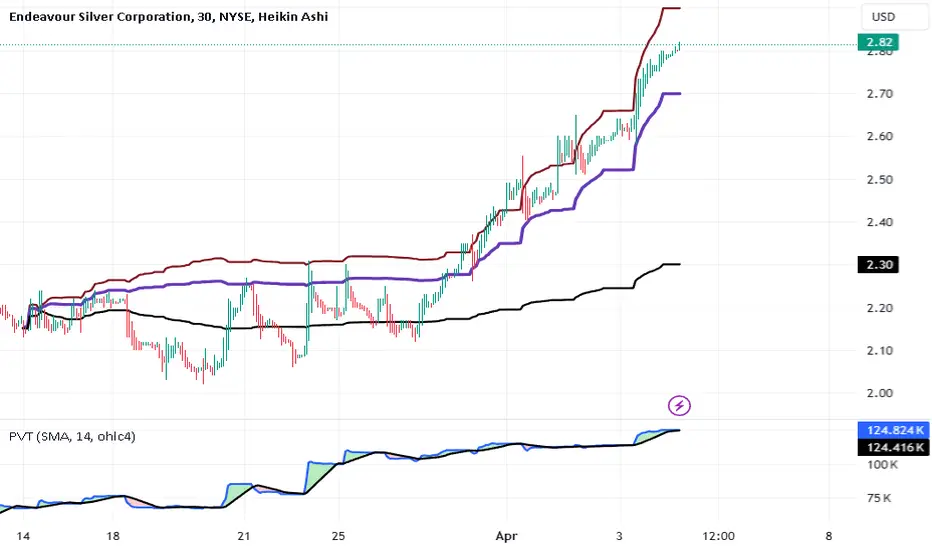Screen dimensions: 932x550
Task: Click the blue 124.824K PVT value label
Action: [x=894, y=430]
